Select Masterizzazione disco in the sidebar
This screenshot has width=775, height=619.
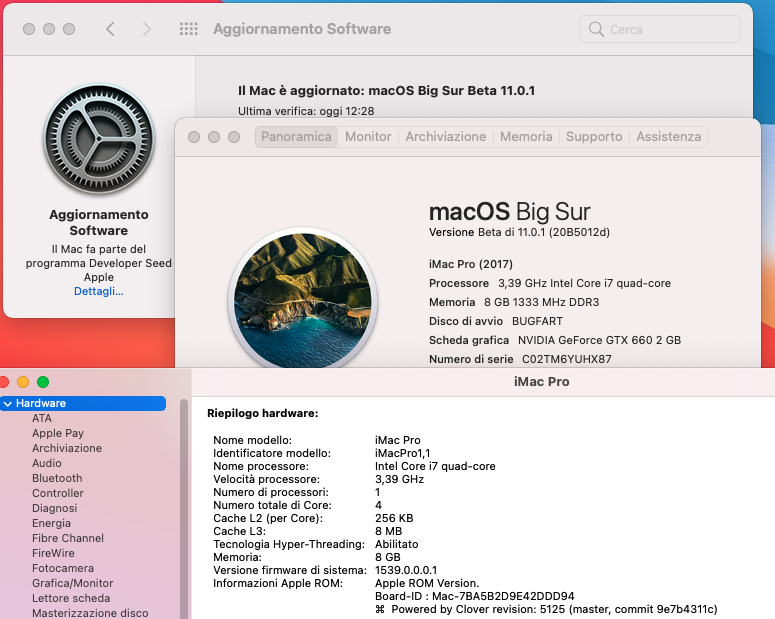coord(90,613)
